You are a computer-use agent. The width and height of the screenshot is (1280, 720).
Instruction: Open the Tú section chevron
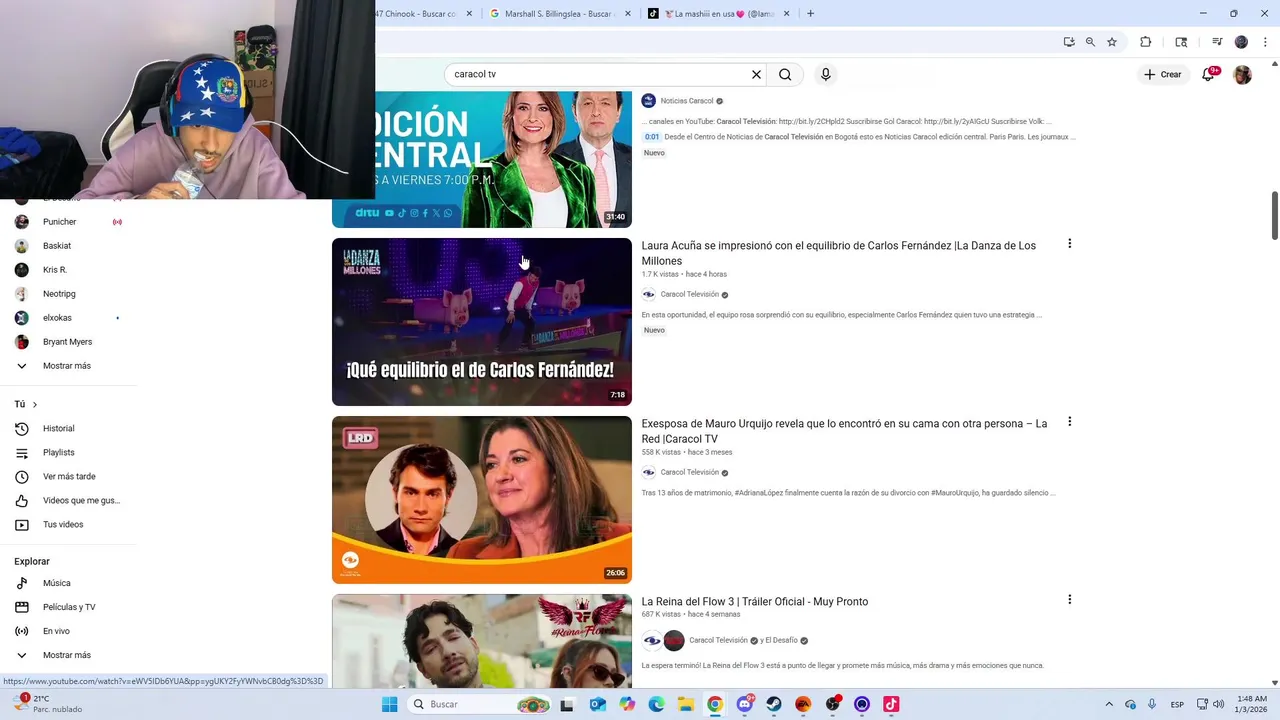[34, 404]
